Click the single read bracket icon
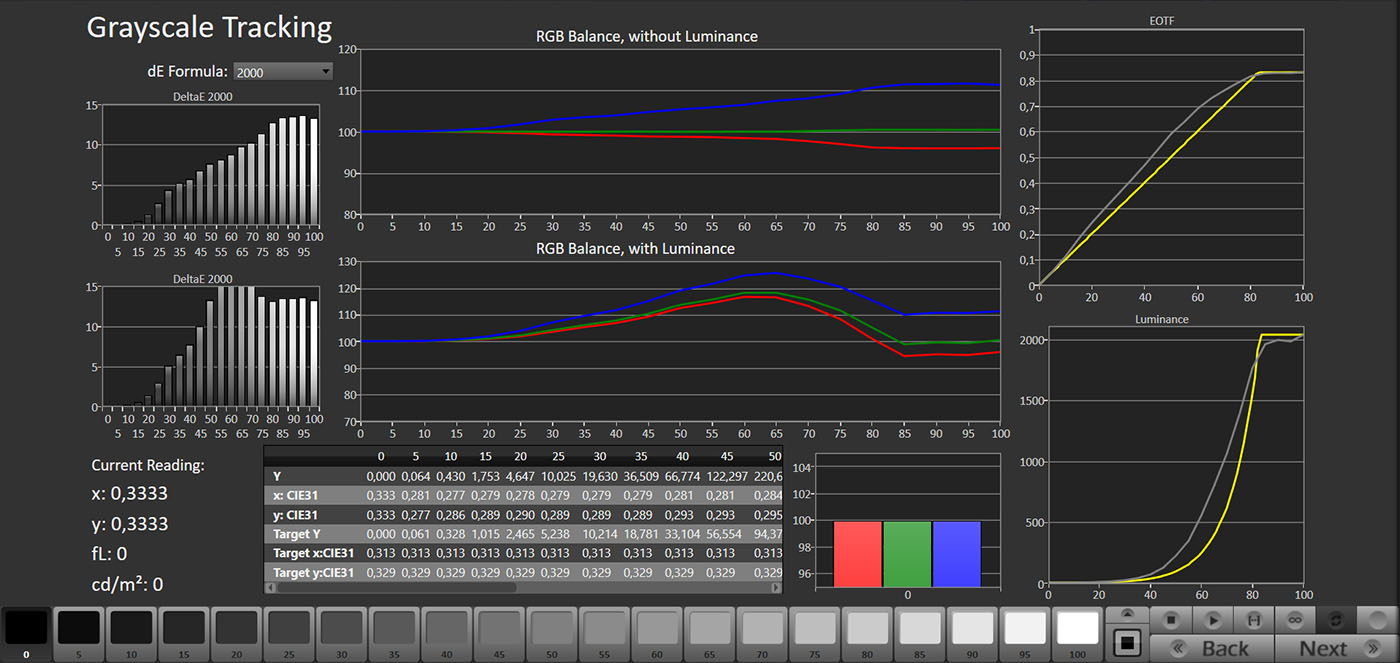The width and height of the screenshot is (1400, 663). pyautogui.click(x=1254, y=620)
